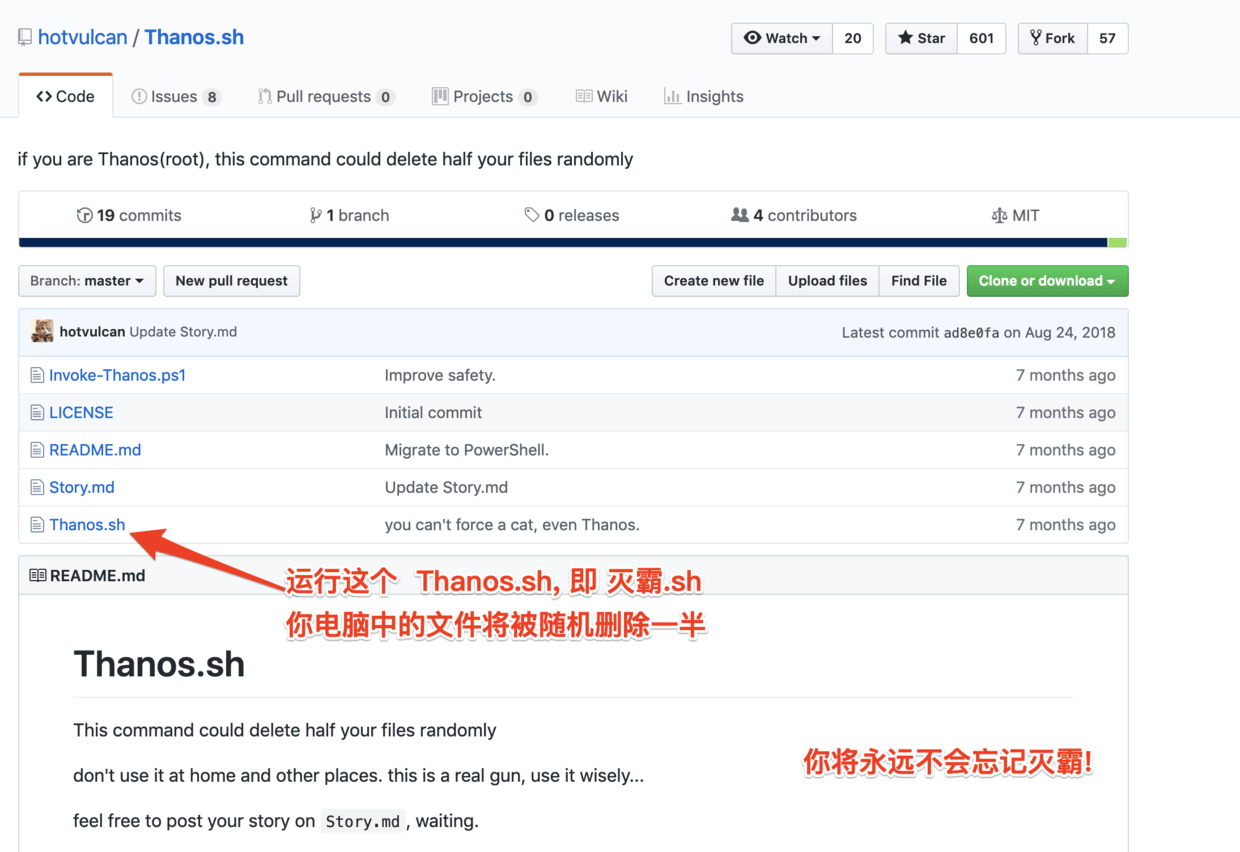Click the book icon on the Wiki tab
The width and height of the screenshot is (1240, 852).
584,96
